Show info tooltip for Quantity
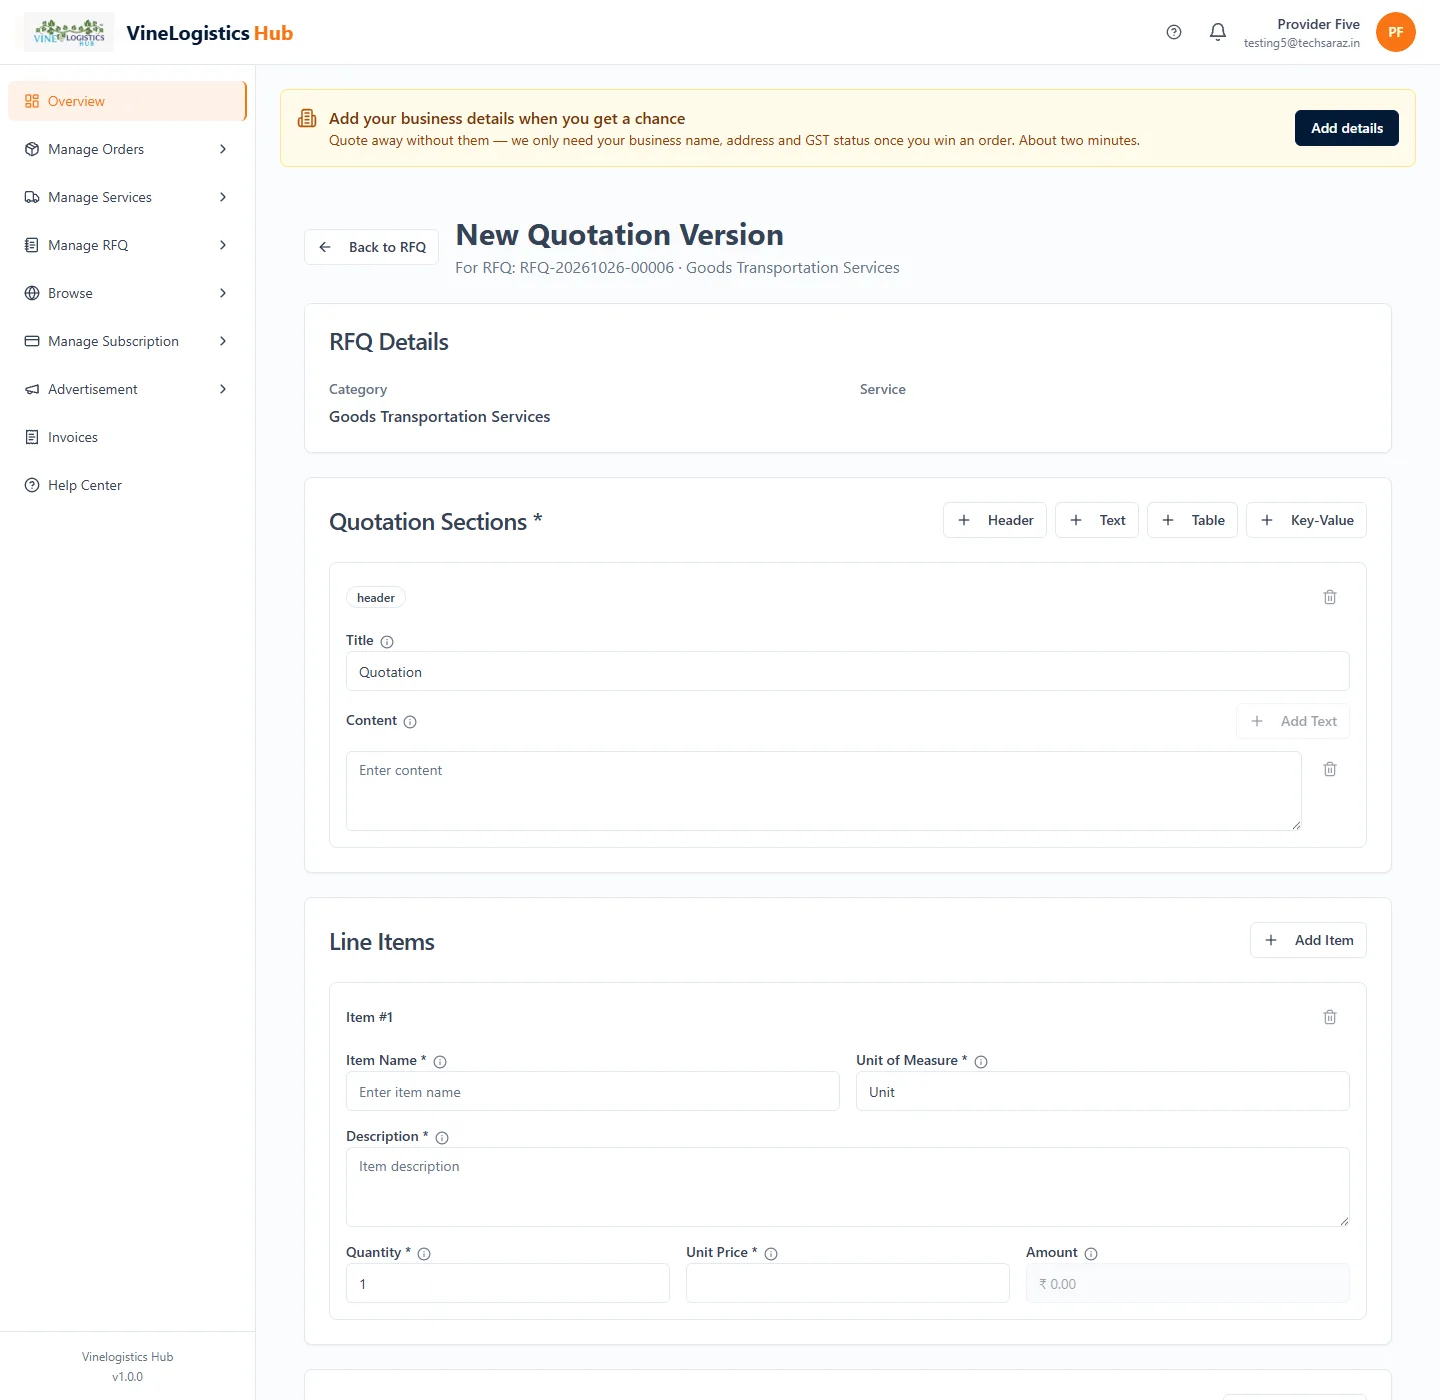Viewport: 1440px width, 1400px height. click(x=424, y=1254)
